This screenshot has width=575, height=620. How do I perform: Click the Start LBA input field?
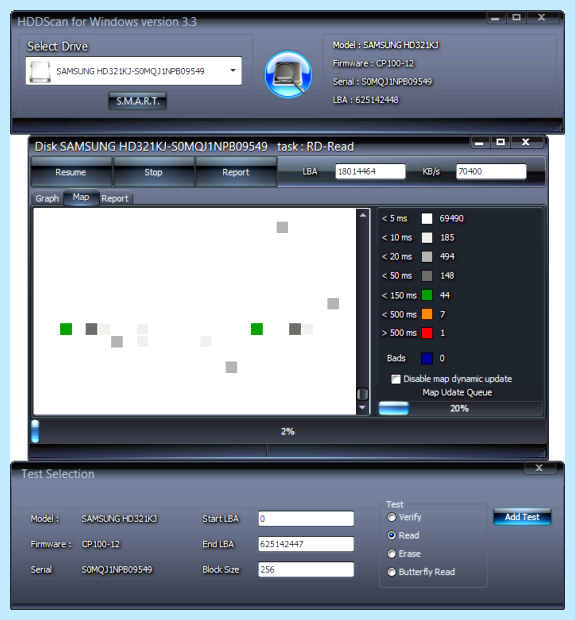306,519
